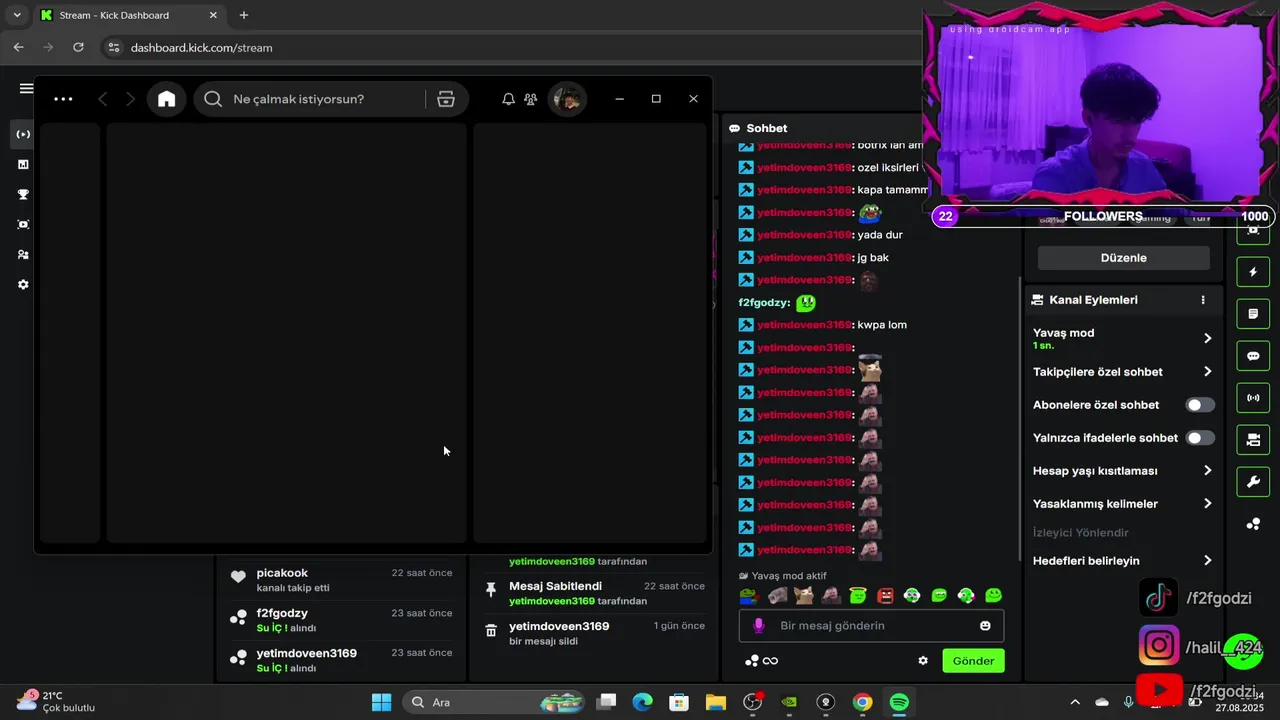Screen dimensions: 1280x720
Task: Open Spotify notifications bell
Action: (x=508, y=99)
